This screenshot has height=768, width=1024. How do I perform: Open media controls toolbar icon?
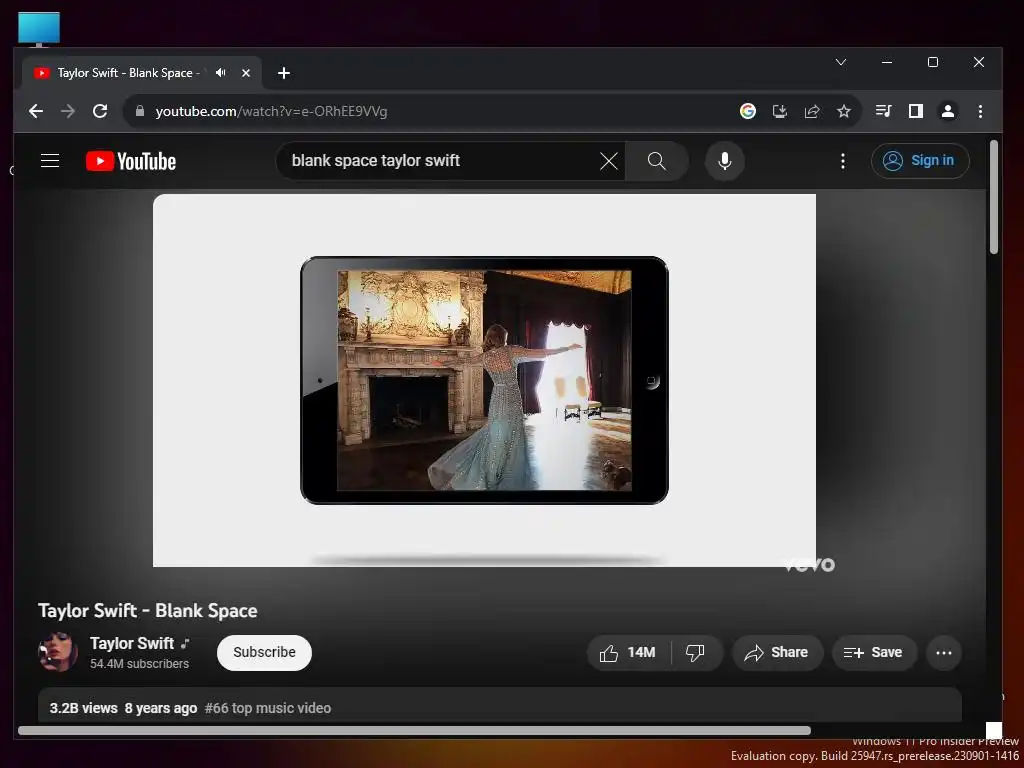point(884,111)
